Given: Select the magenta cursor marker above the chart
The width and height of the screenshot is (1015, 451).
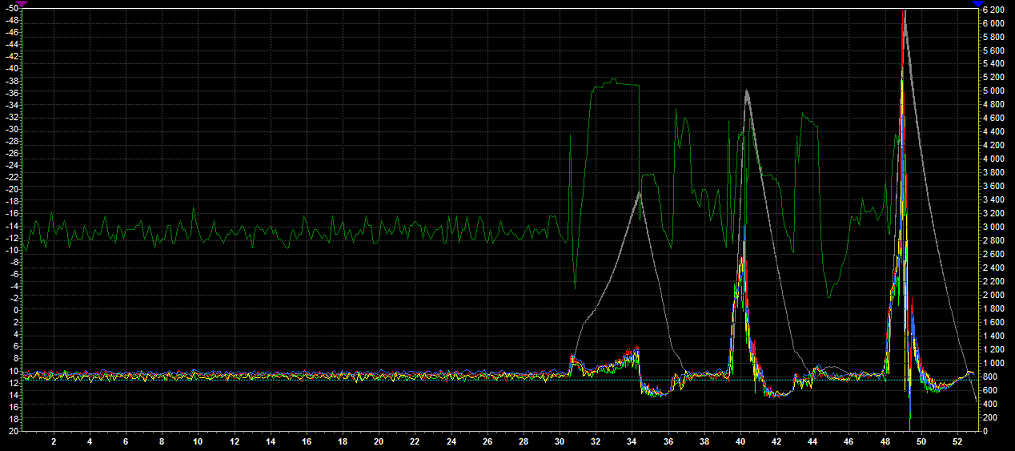Looking at the screenshot, I should click(21, 3).
